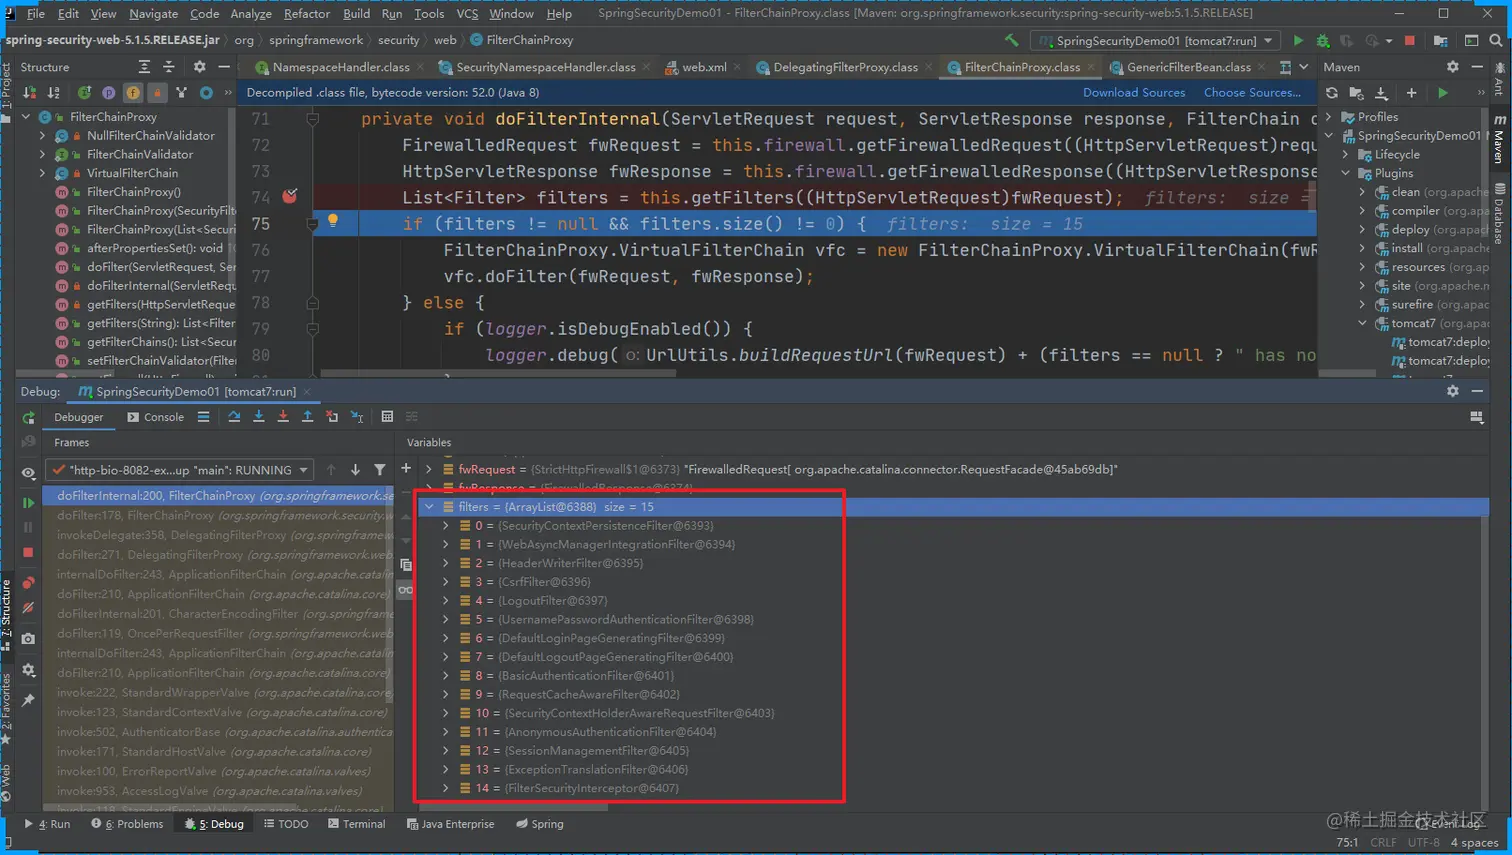Click the UTF-8 encoding in status bar
This screenshot has height=855, width=1512.
coord(1423,842)
